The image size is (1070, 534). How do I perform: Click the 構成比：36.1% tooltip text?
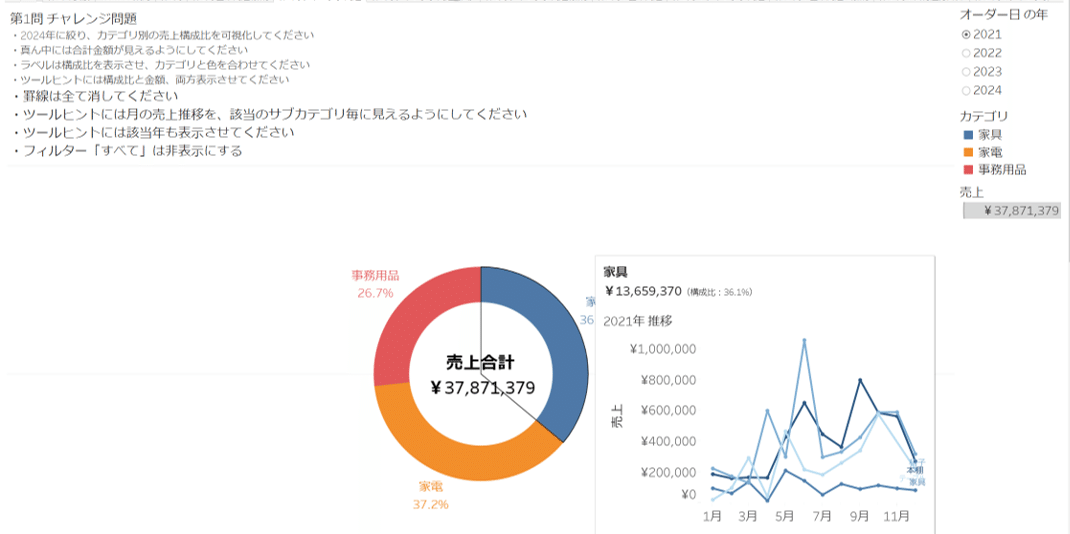(x=719, y=292)
